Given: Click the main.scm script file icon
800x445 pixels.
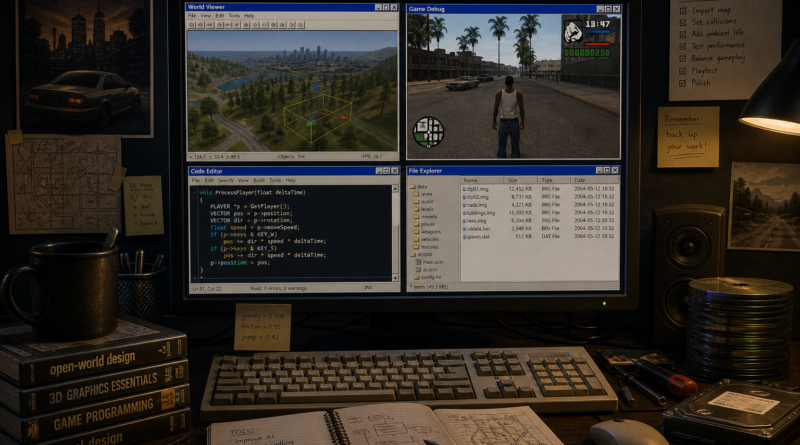Looking at the screenshot, I should pyautogui.click(x=418, y=262).
